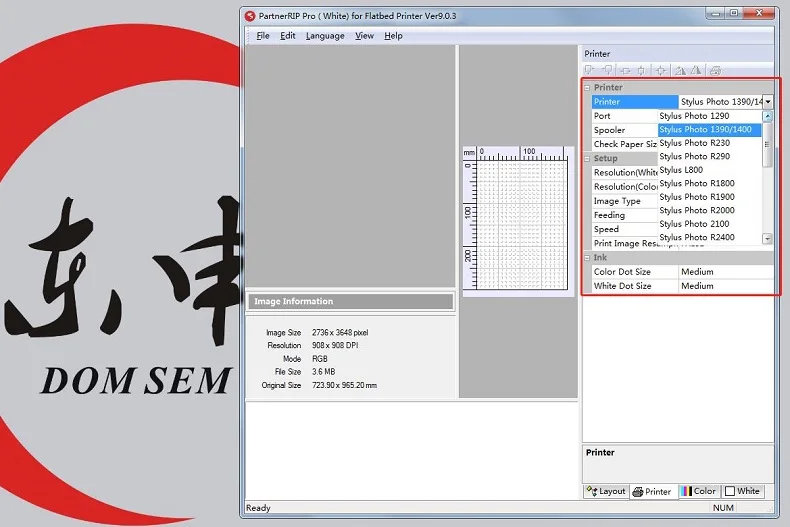Click the align right toolbar icon

click(608, 71)
